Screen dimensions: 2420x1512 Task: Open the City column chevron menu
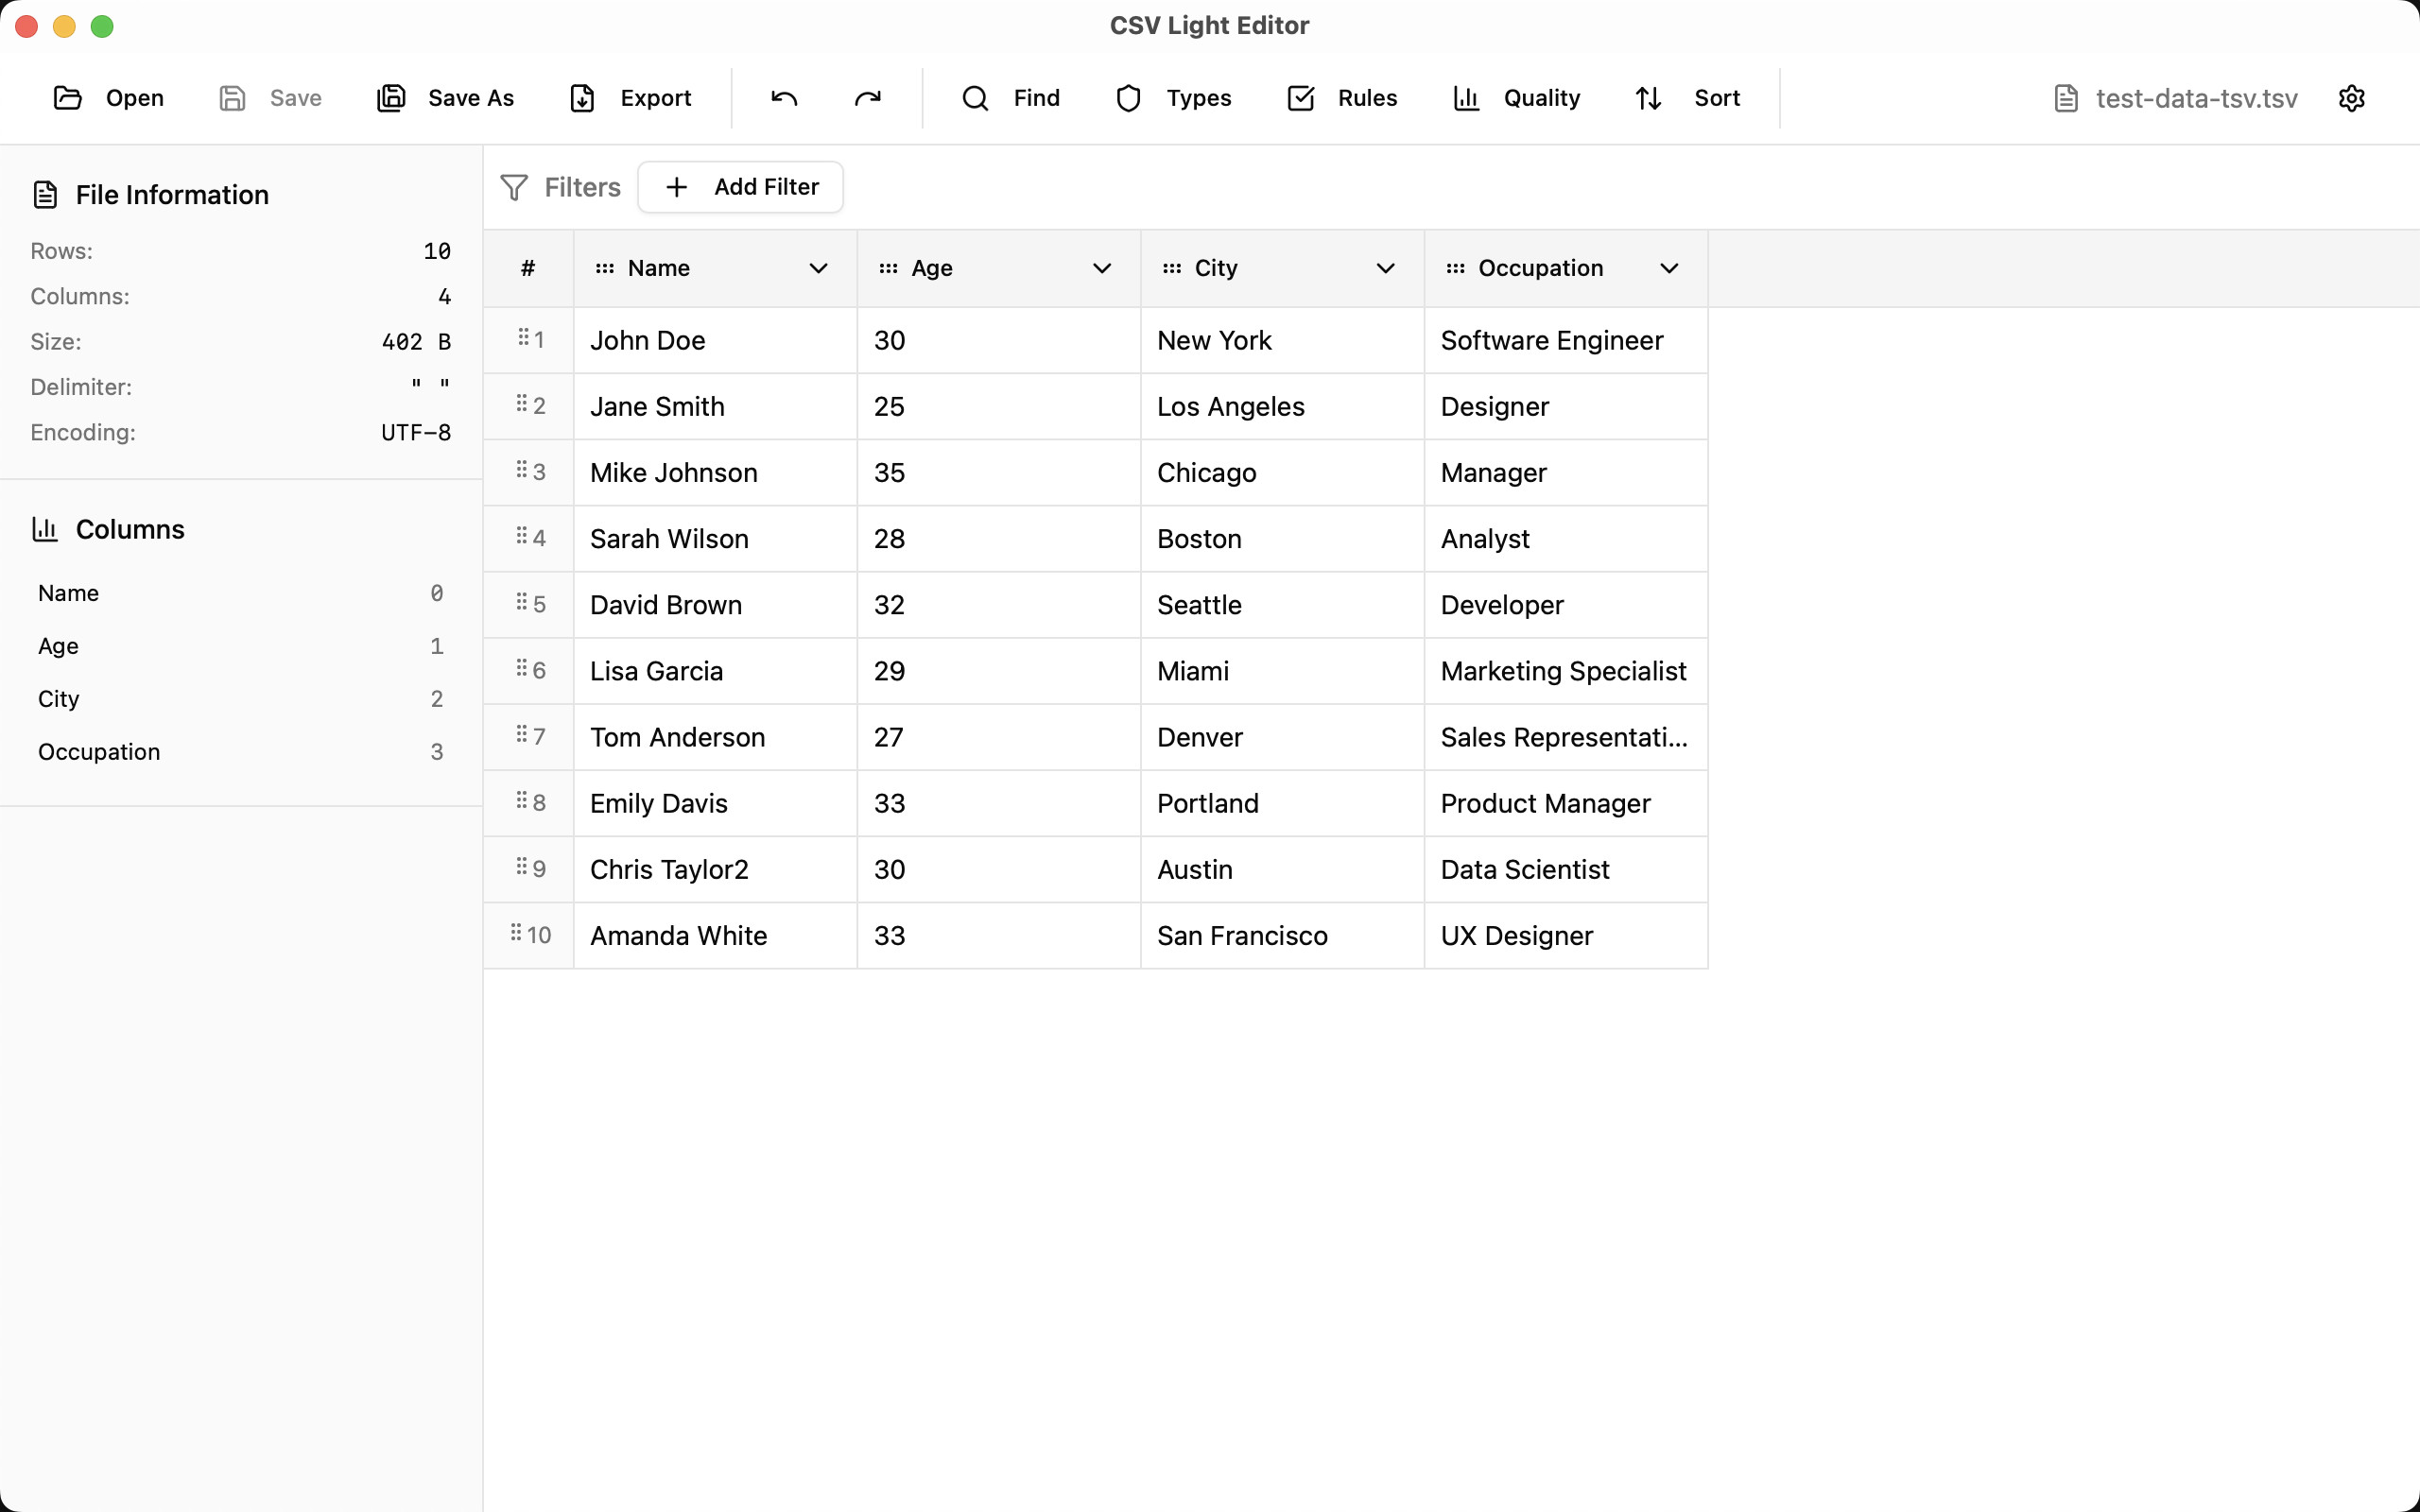tap(1385, 268)
